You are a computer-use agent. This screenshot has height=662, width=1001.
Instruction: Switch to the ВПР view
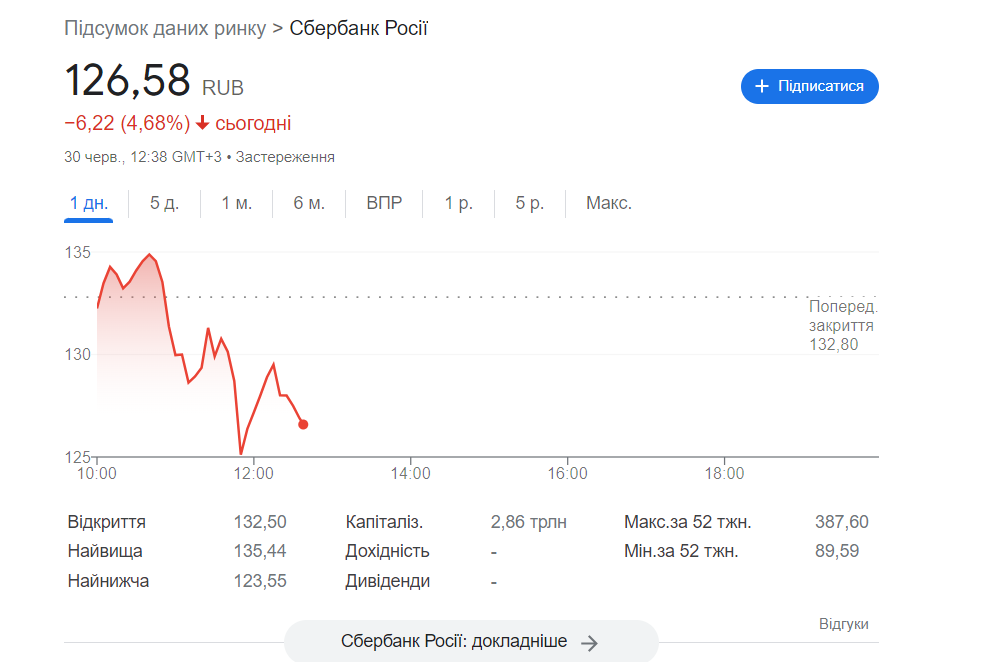[383, 202]
